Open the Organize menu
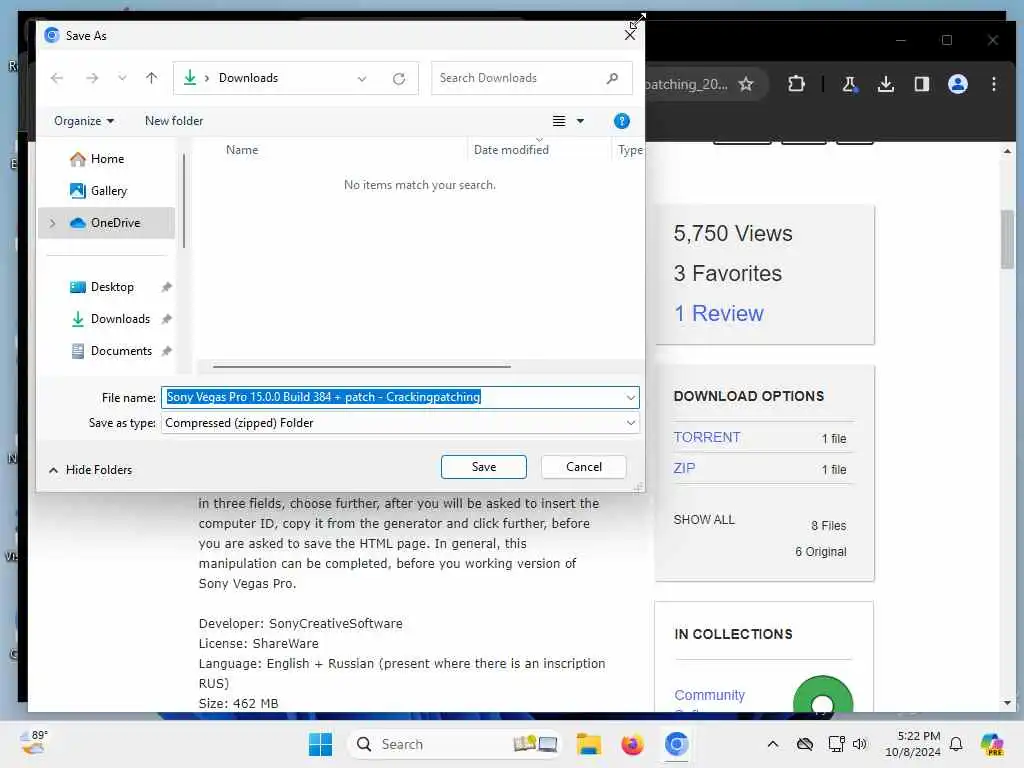 (84, 121)
